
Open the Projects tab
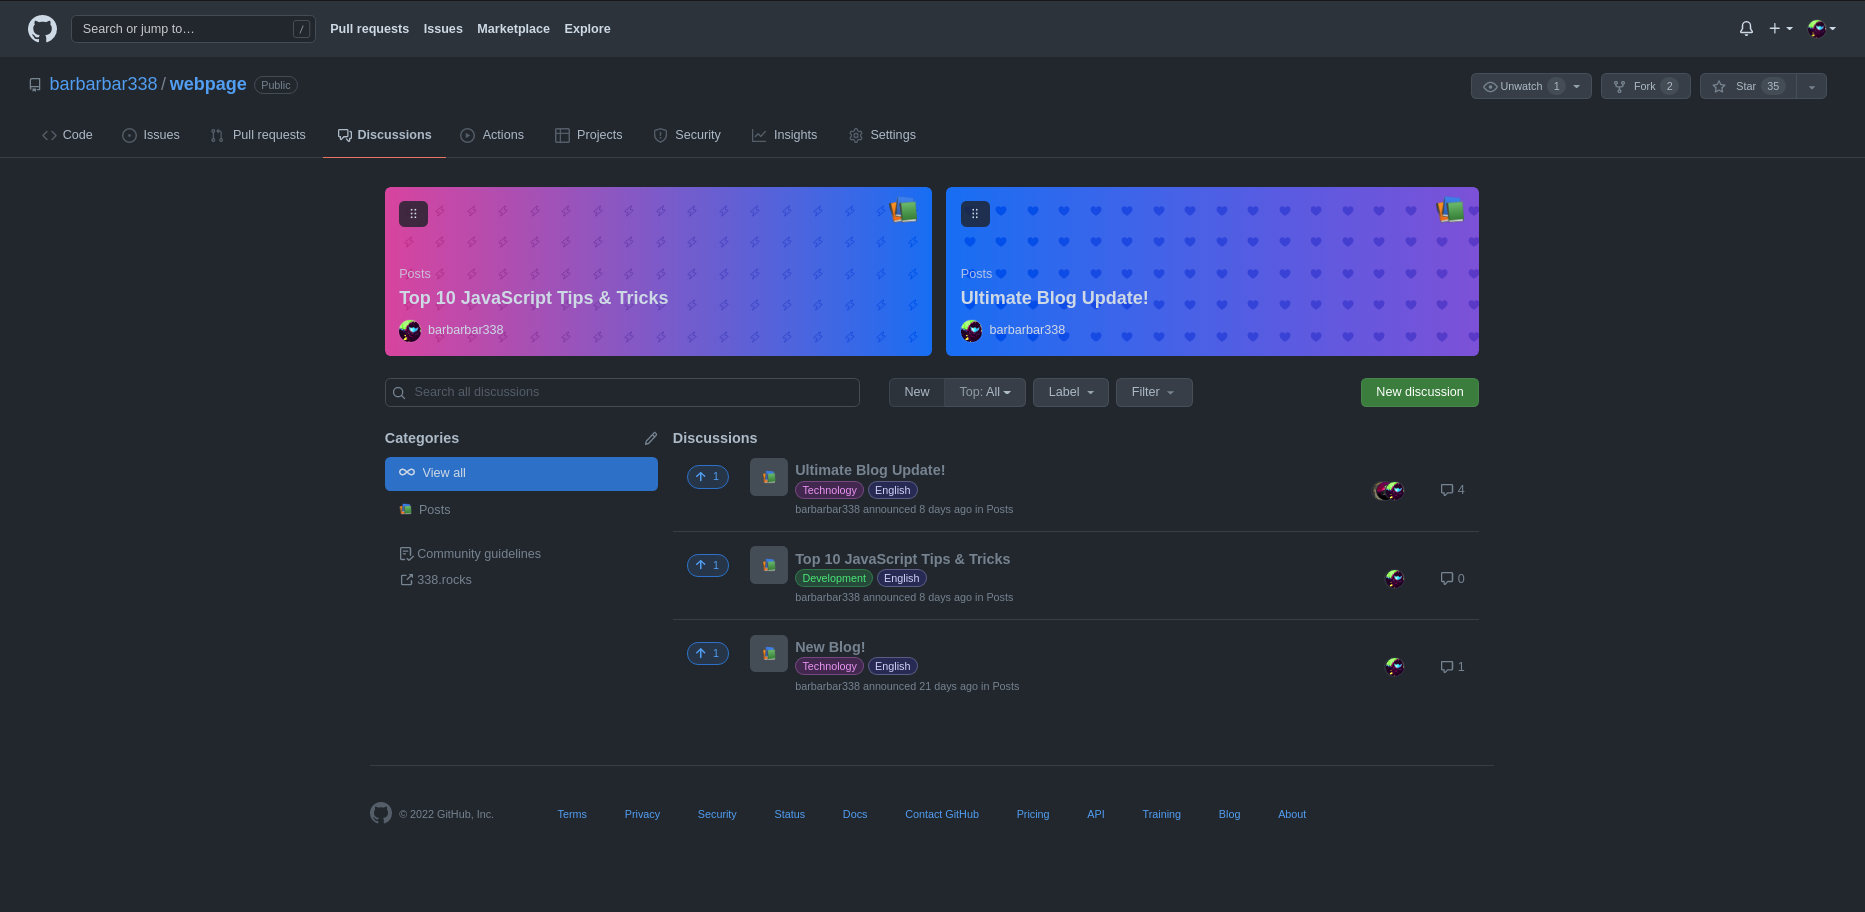click(589, 135)
